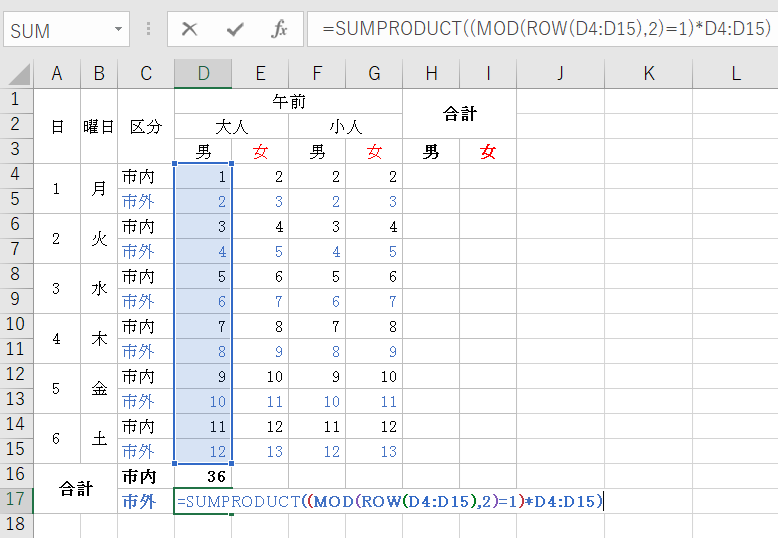Viewport: 778px width, 538px height.
Task: Select row 10 header
Action: pyautogui.click(x=16, y=326)
